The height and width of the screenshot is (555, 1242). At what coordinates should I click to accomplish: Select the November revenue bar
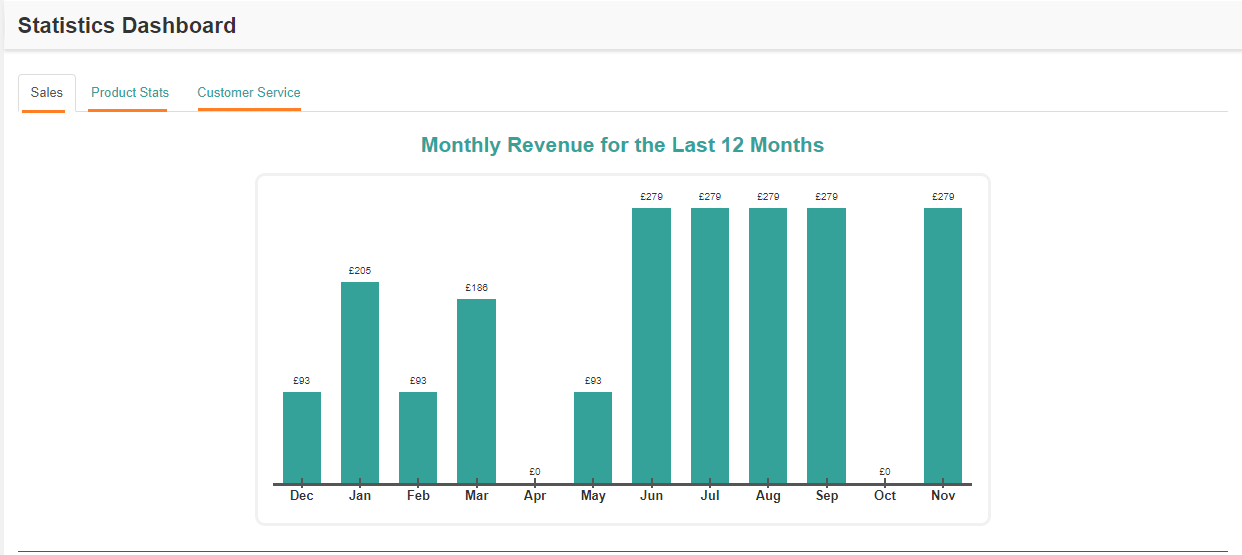[x=943, y=346]
